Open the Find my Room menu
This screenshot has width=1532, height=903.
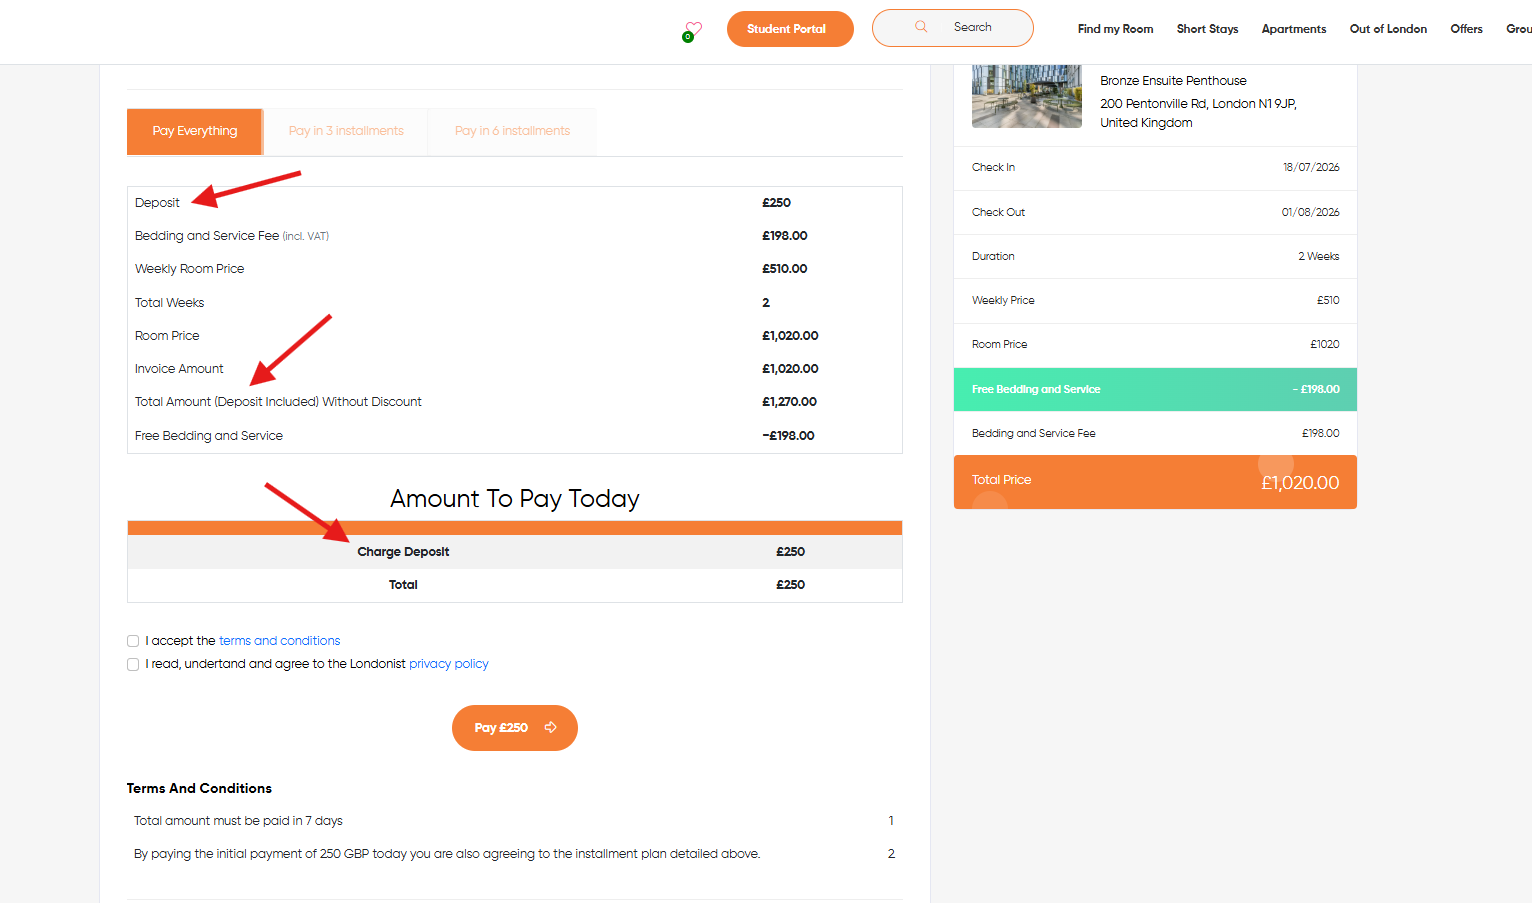1115,29
